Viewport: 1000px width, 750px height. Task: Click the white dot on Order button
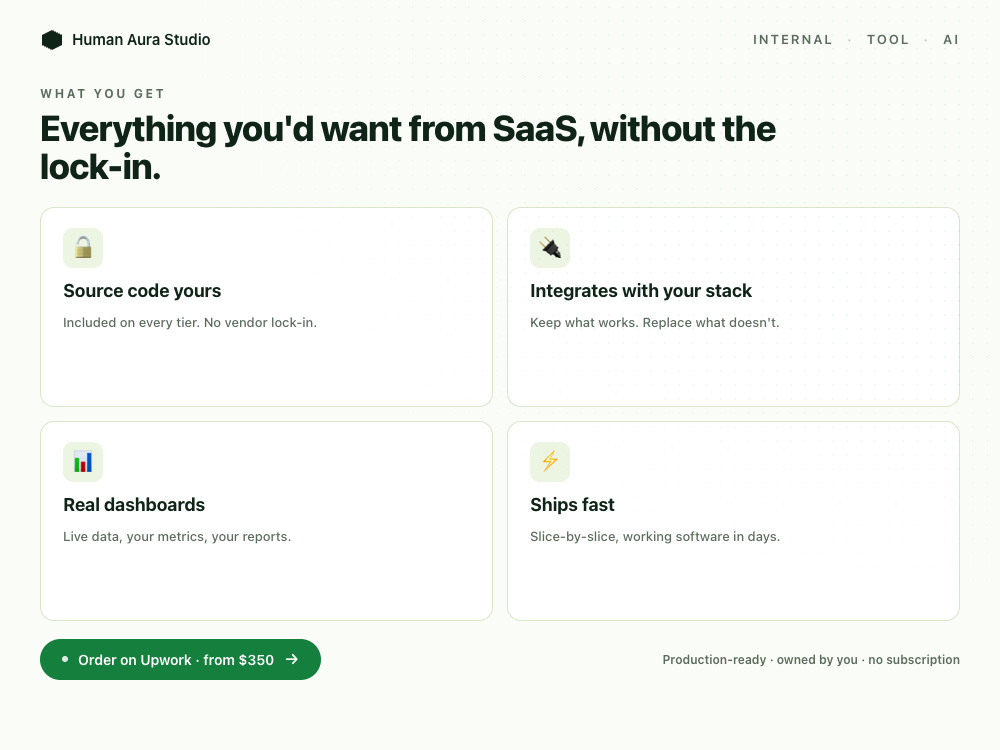[x=65, y=659]
